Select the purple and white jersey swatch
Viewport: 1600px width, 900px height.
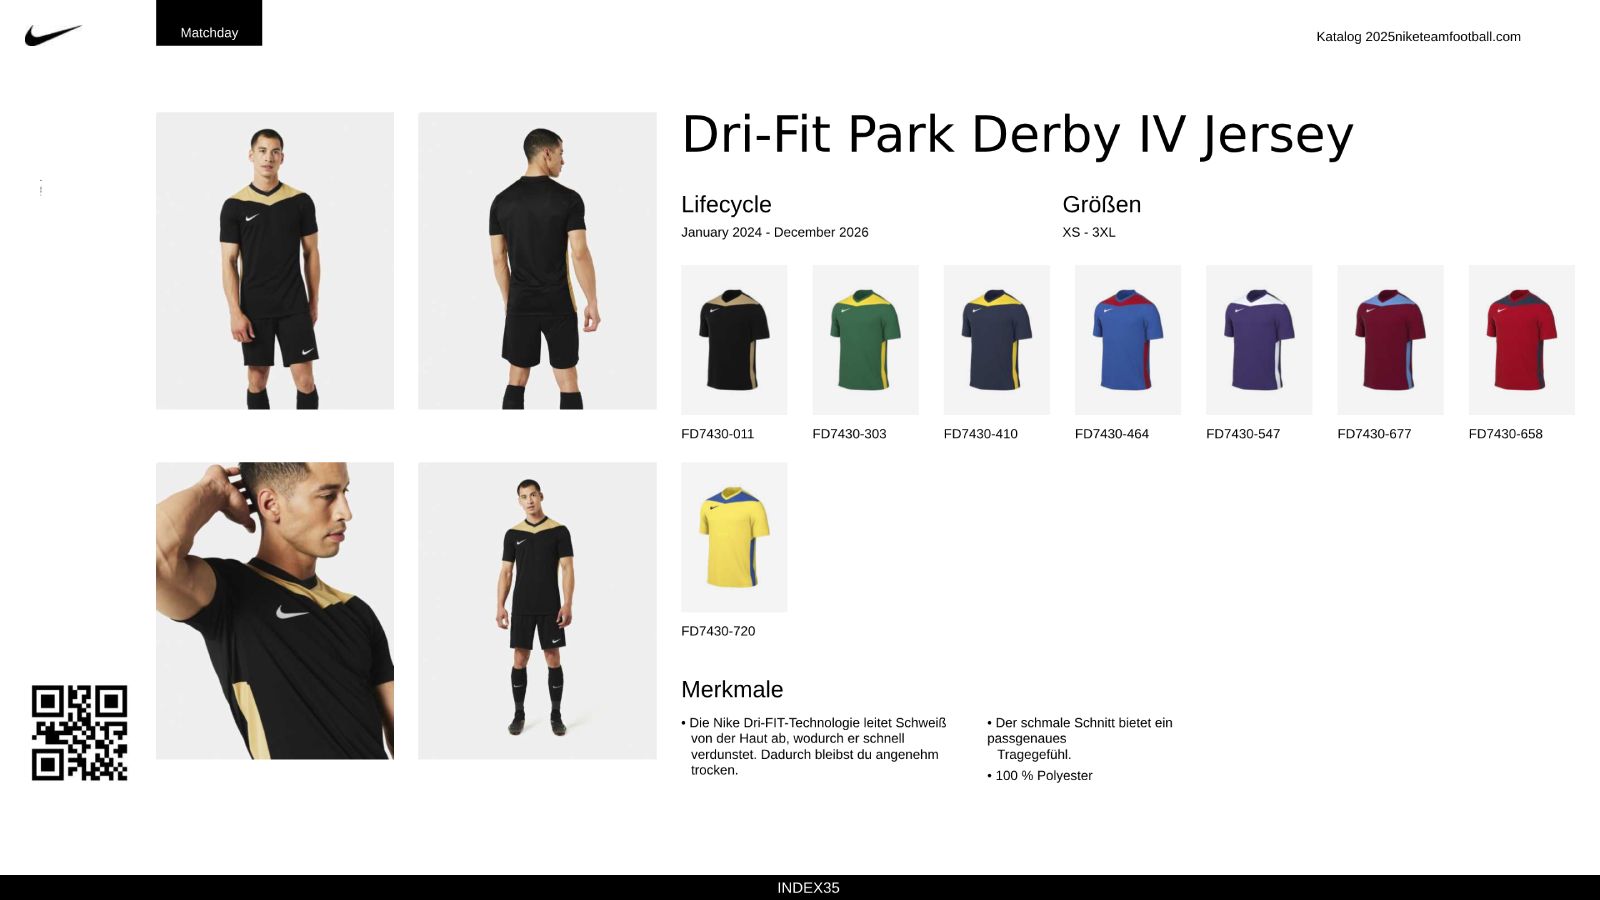1259,340
